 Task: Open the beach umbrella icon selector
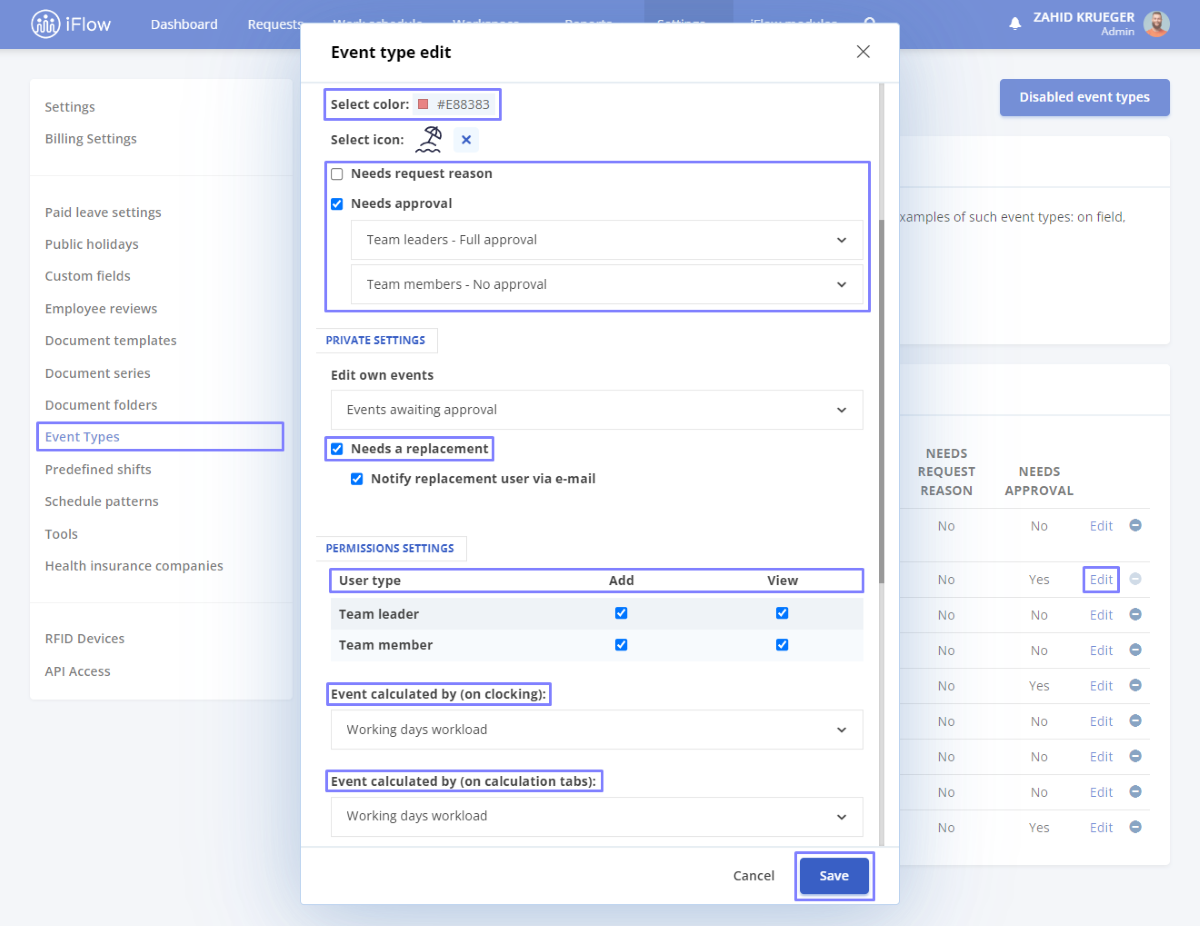(x=429, y=140)
